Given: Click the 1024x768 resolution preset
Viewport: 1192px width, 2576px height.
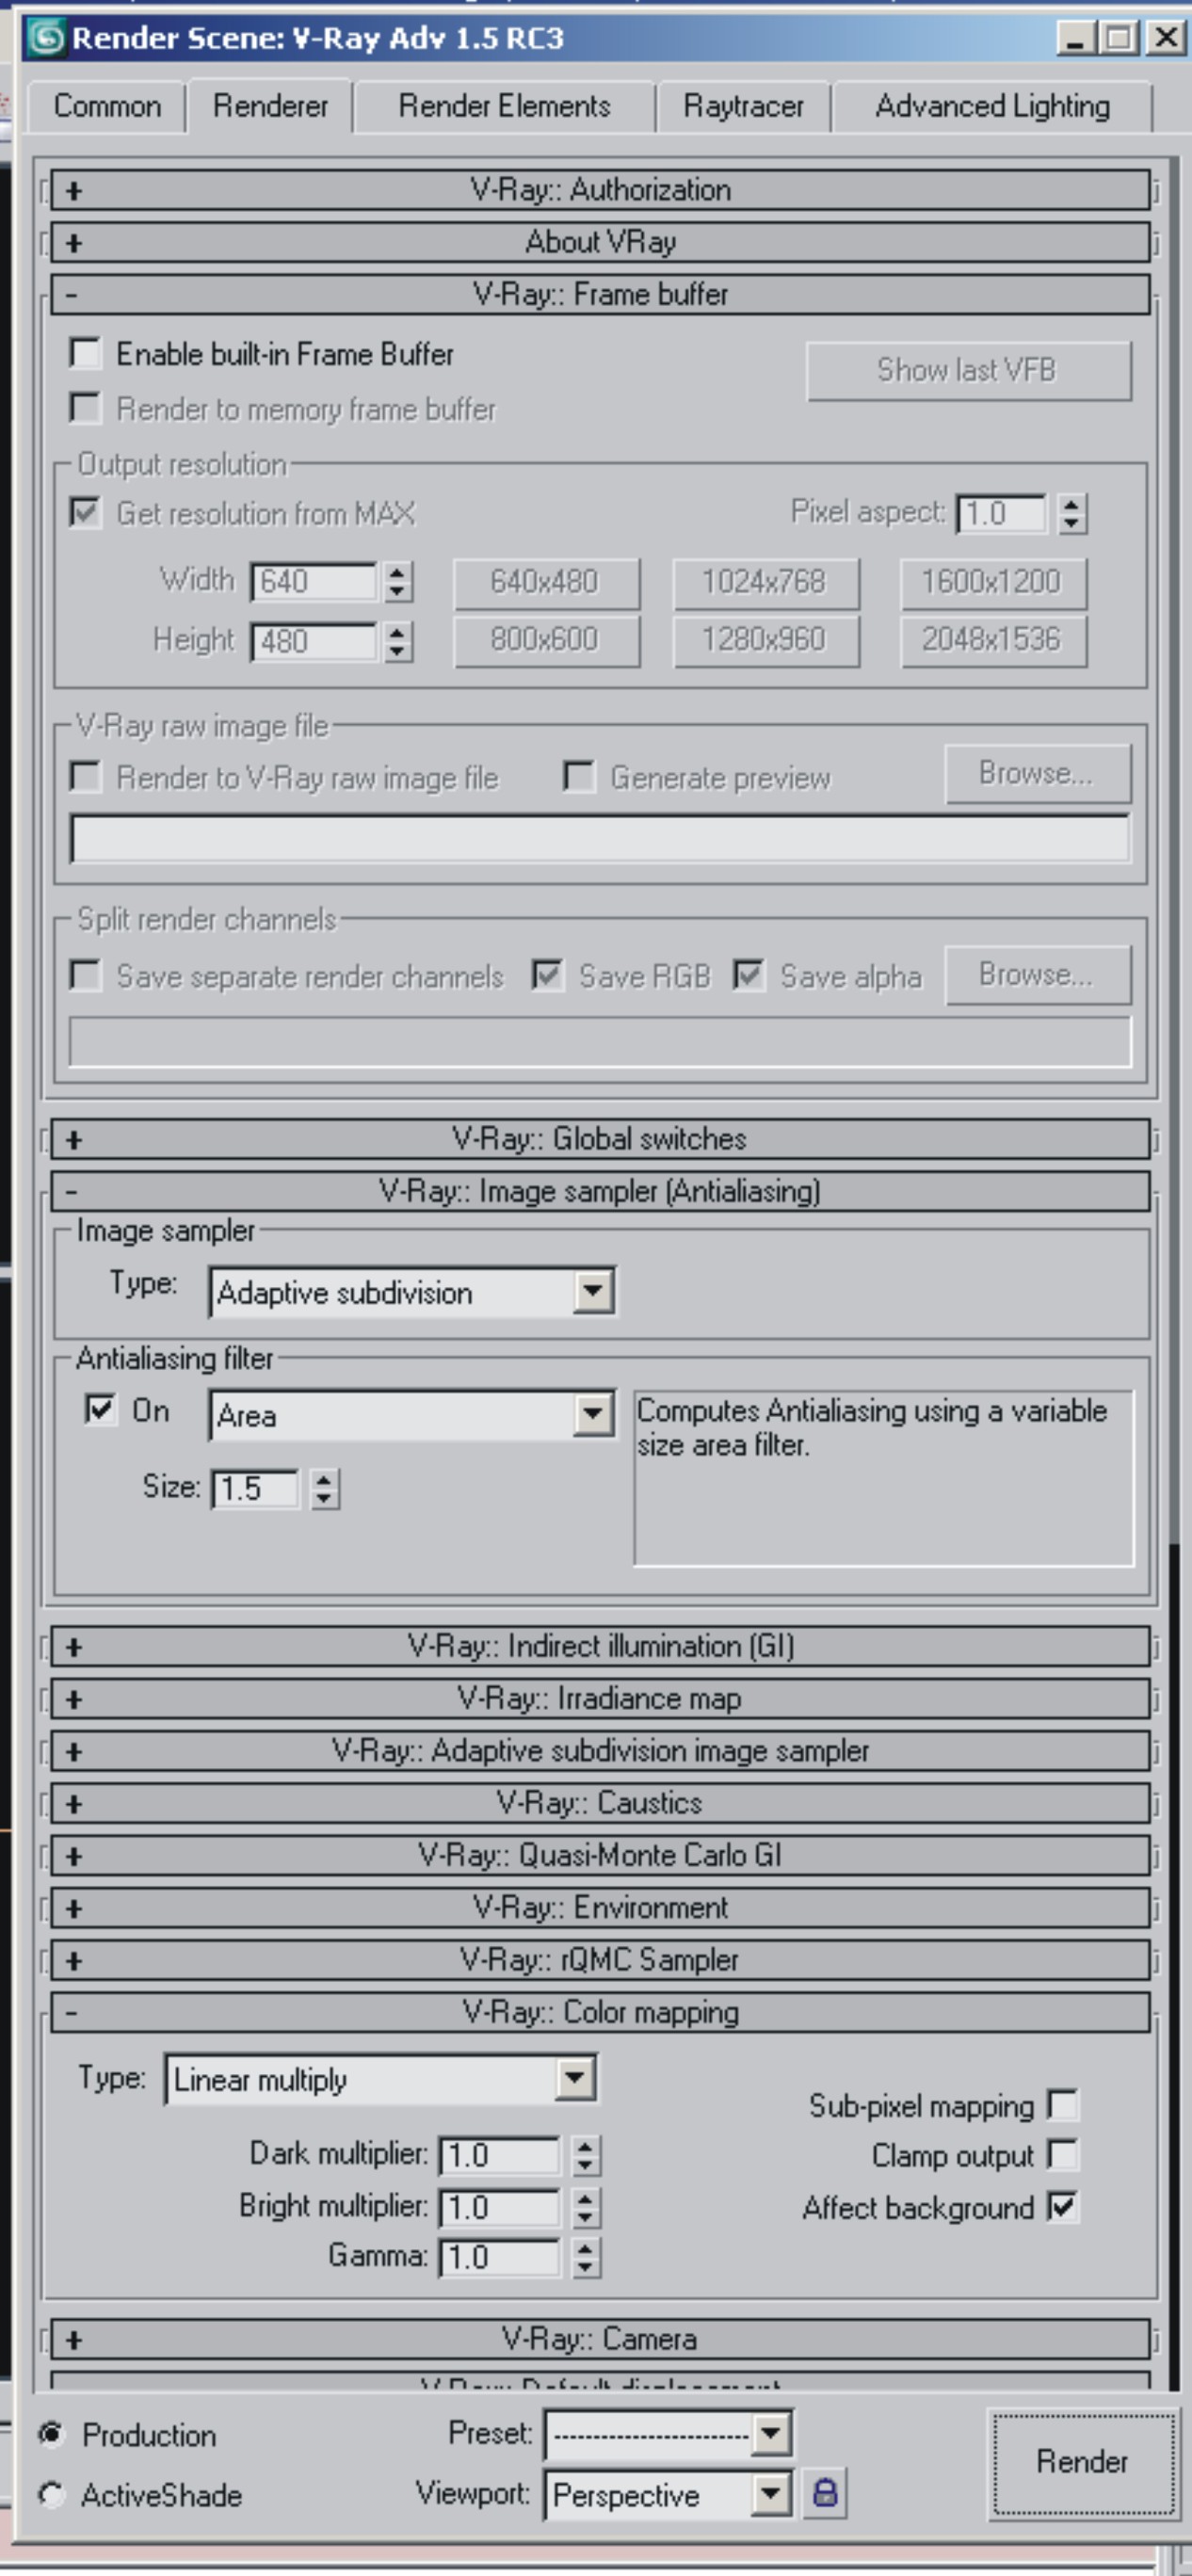Looking at the screenshot, I should (765, 582).
